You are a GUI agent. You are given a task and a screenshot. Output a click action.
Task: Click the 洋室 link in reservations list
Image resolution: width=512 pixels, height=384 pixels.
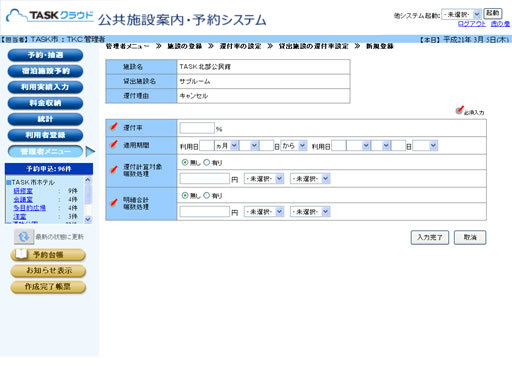[20, 217]
